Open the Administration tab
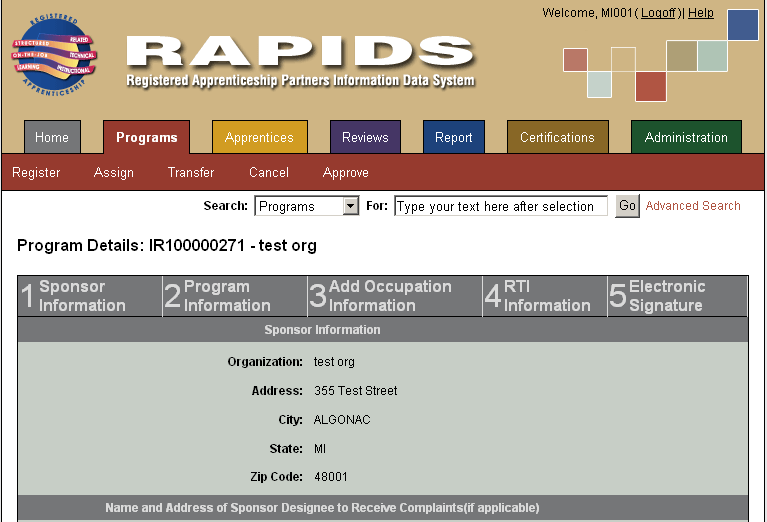This screenshot has width=767, height=522. (x=686, y=137)
